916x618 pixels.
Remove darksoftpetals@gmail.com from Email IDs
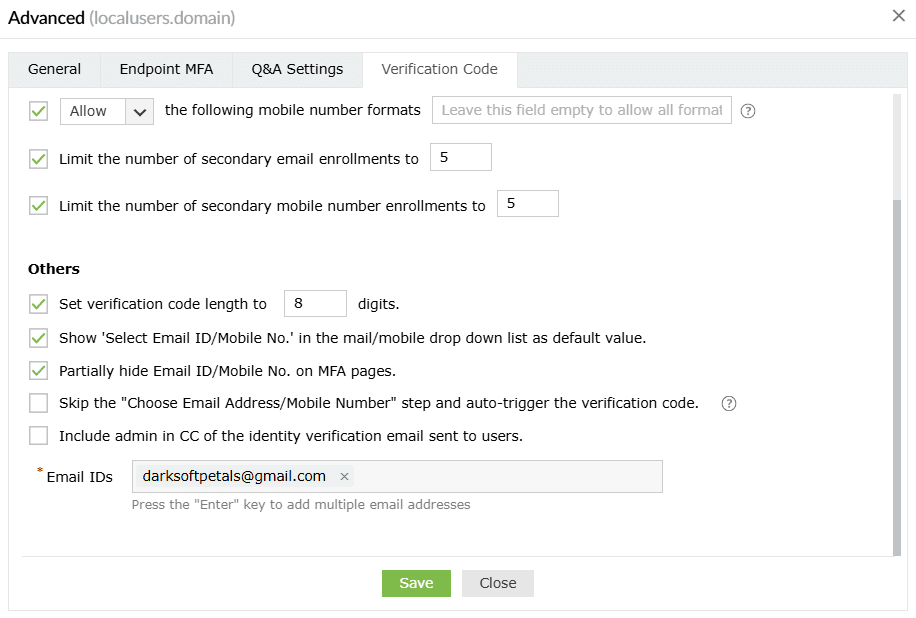(x=343, y=477)
